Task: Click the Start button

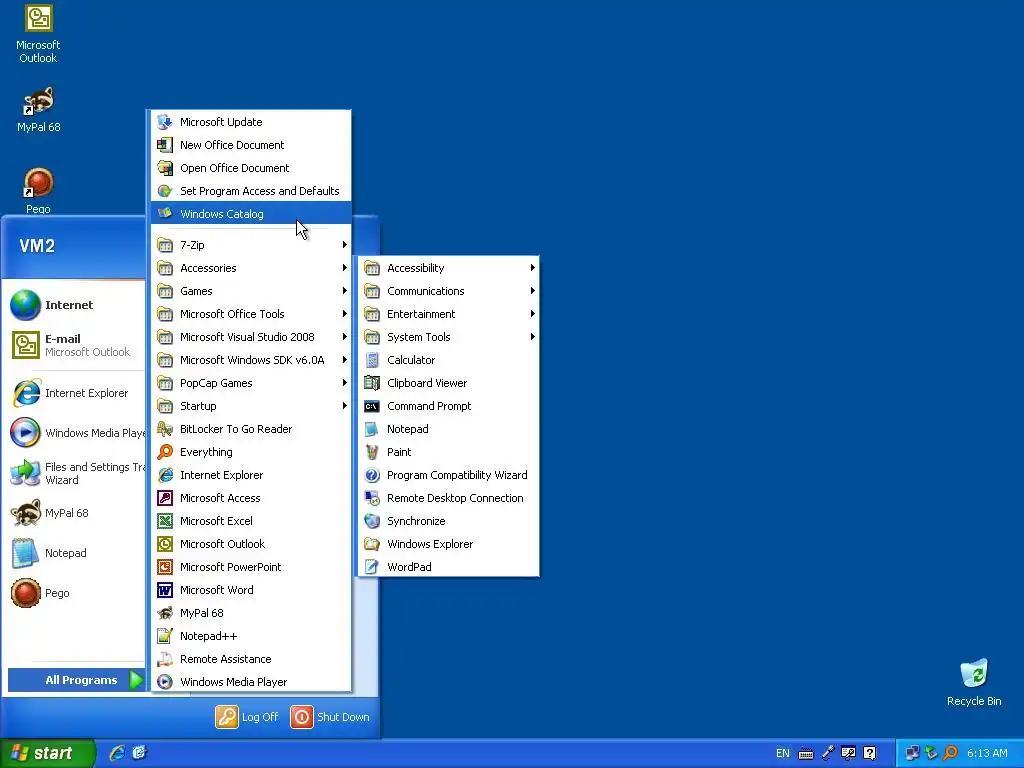Action: pos(47,753)
